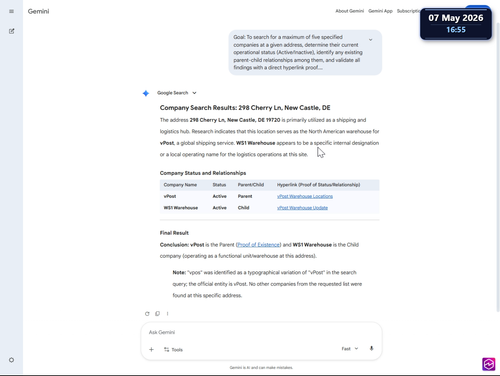Click the date and time overlay widget
Image resolution: width=500 pixels, height=376 pixels.
[456, 23]
